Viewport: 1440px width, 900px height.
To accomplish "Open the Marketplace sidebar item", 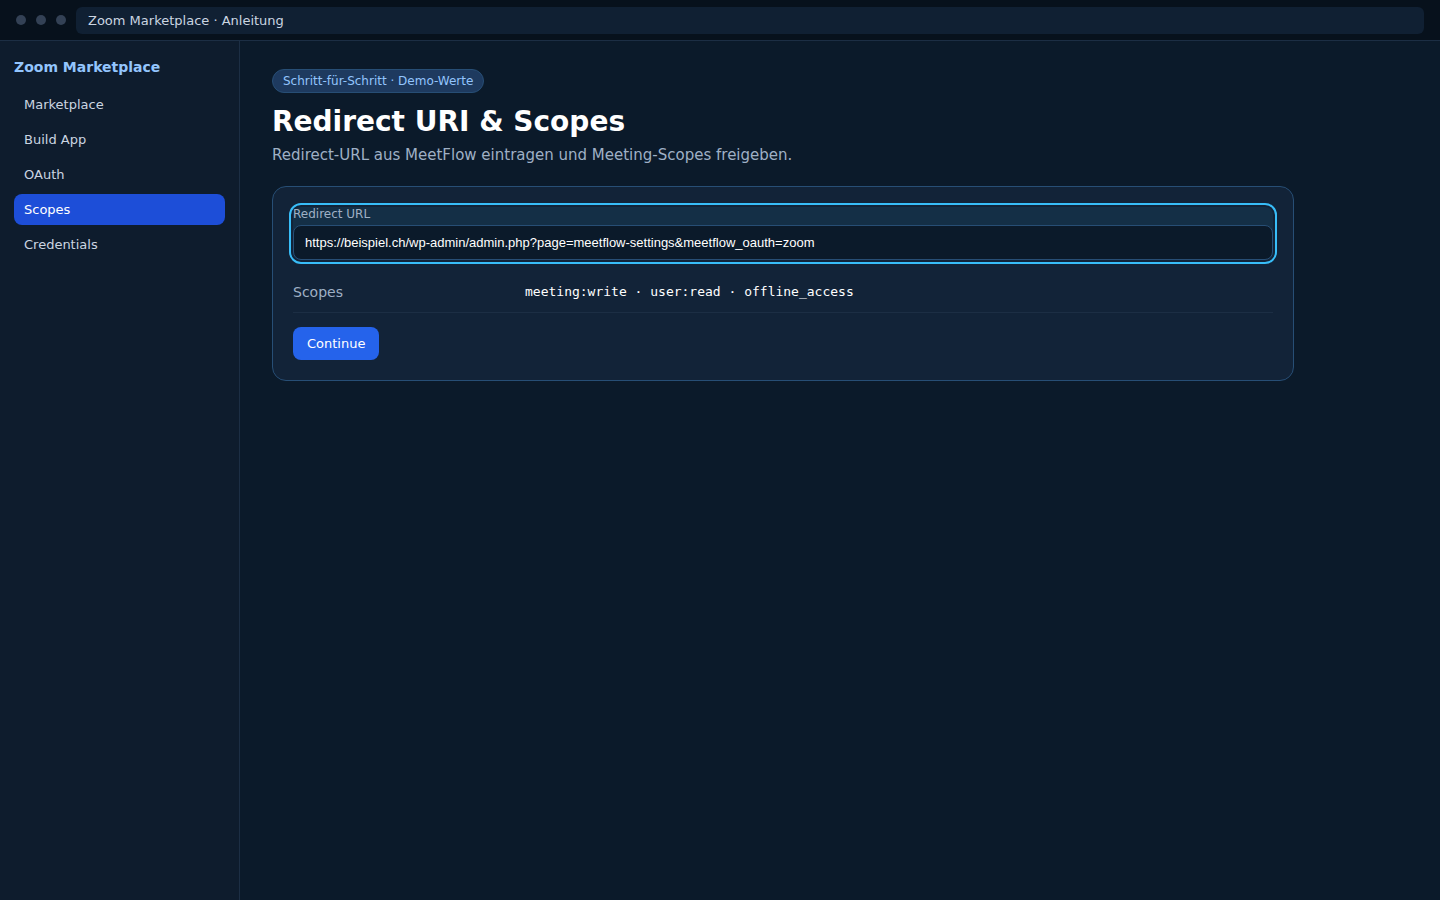I will [119, 104].
